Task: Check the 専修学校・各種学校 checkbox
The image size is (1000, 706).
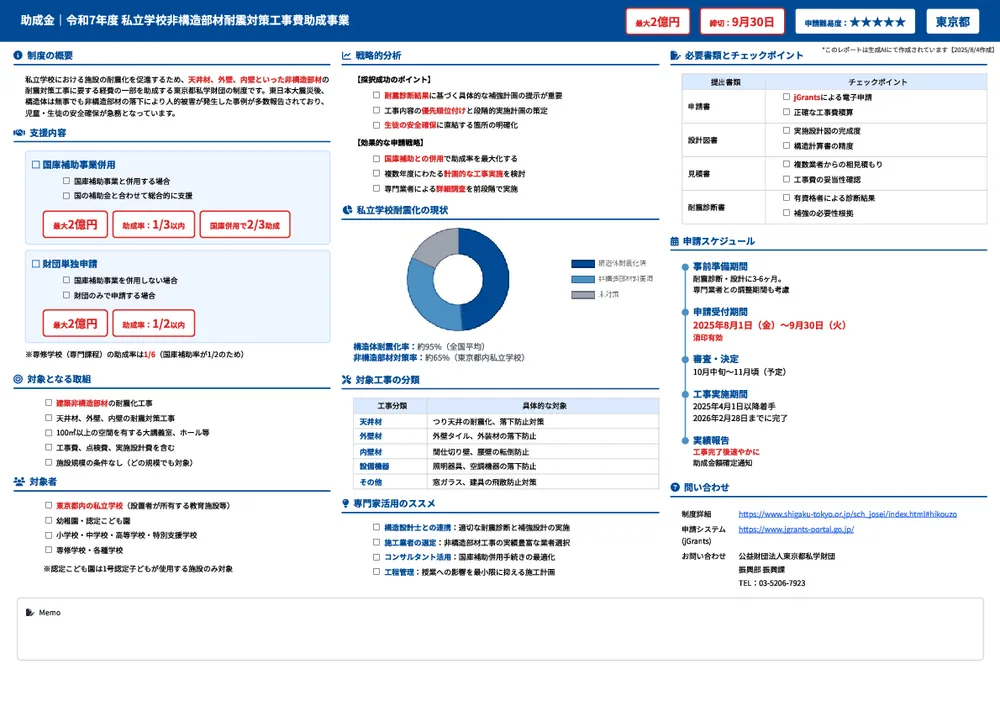Action: point(48,550)
